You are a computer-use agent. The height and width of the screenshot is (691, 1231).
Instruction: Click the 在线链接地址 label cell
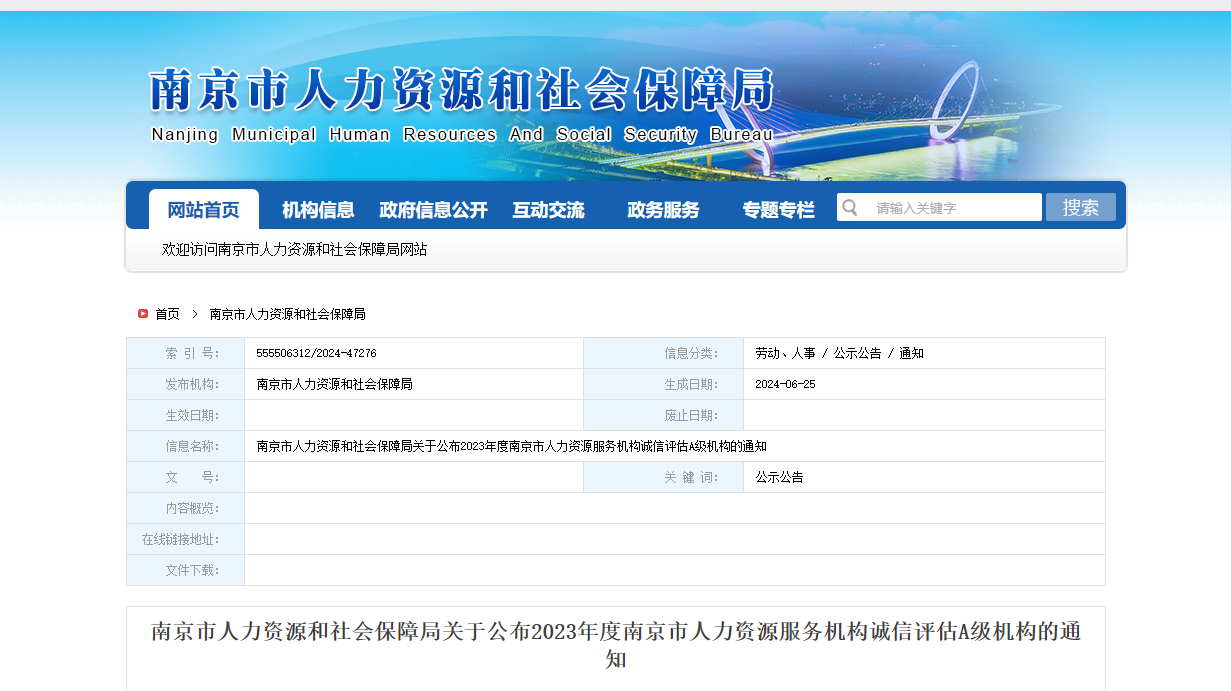(185, 539)
